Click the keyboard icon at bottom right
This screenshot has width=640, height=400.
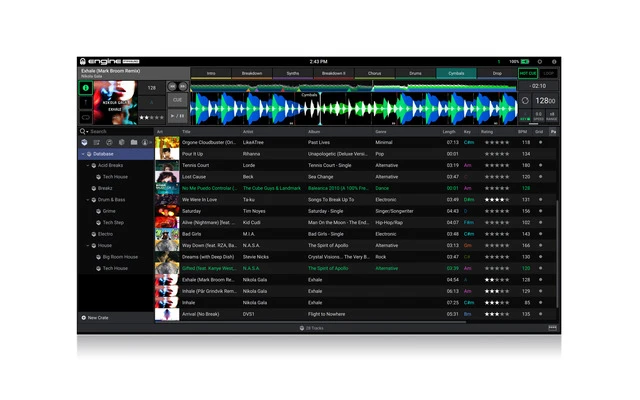553,328
